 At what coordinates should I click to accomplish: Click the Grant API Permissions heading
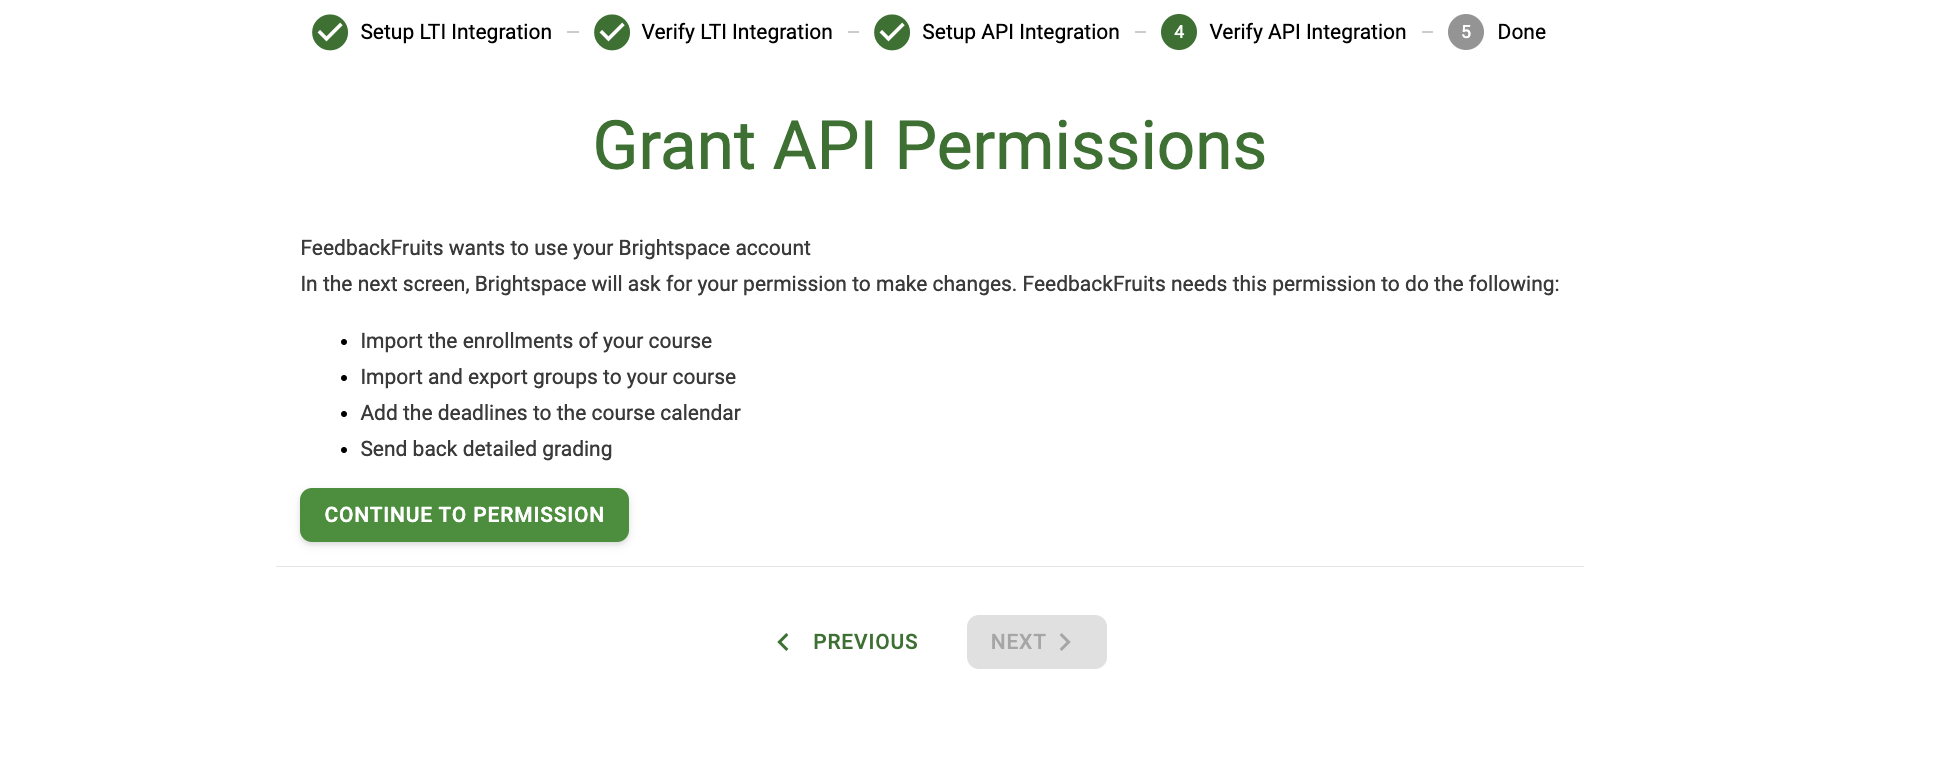(930, 146)
